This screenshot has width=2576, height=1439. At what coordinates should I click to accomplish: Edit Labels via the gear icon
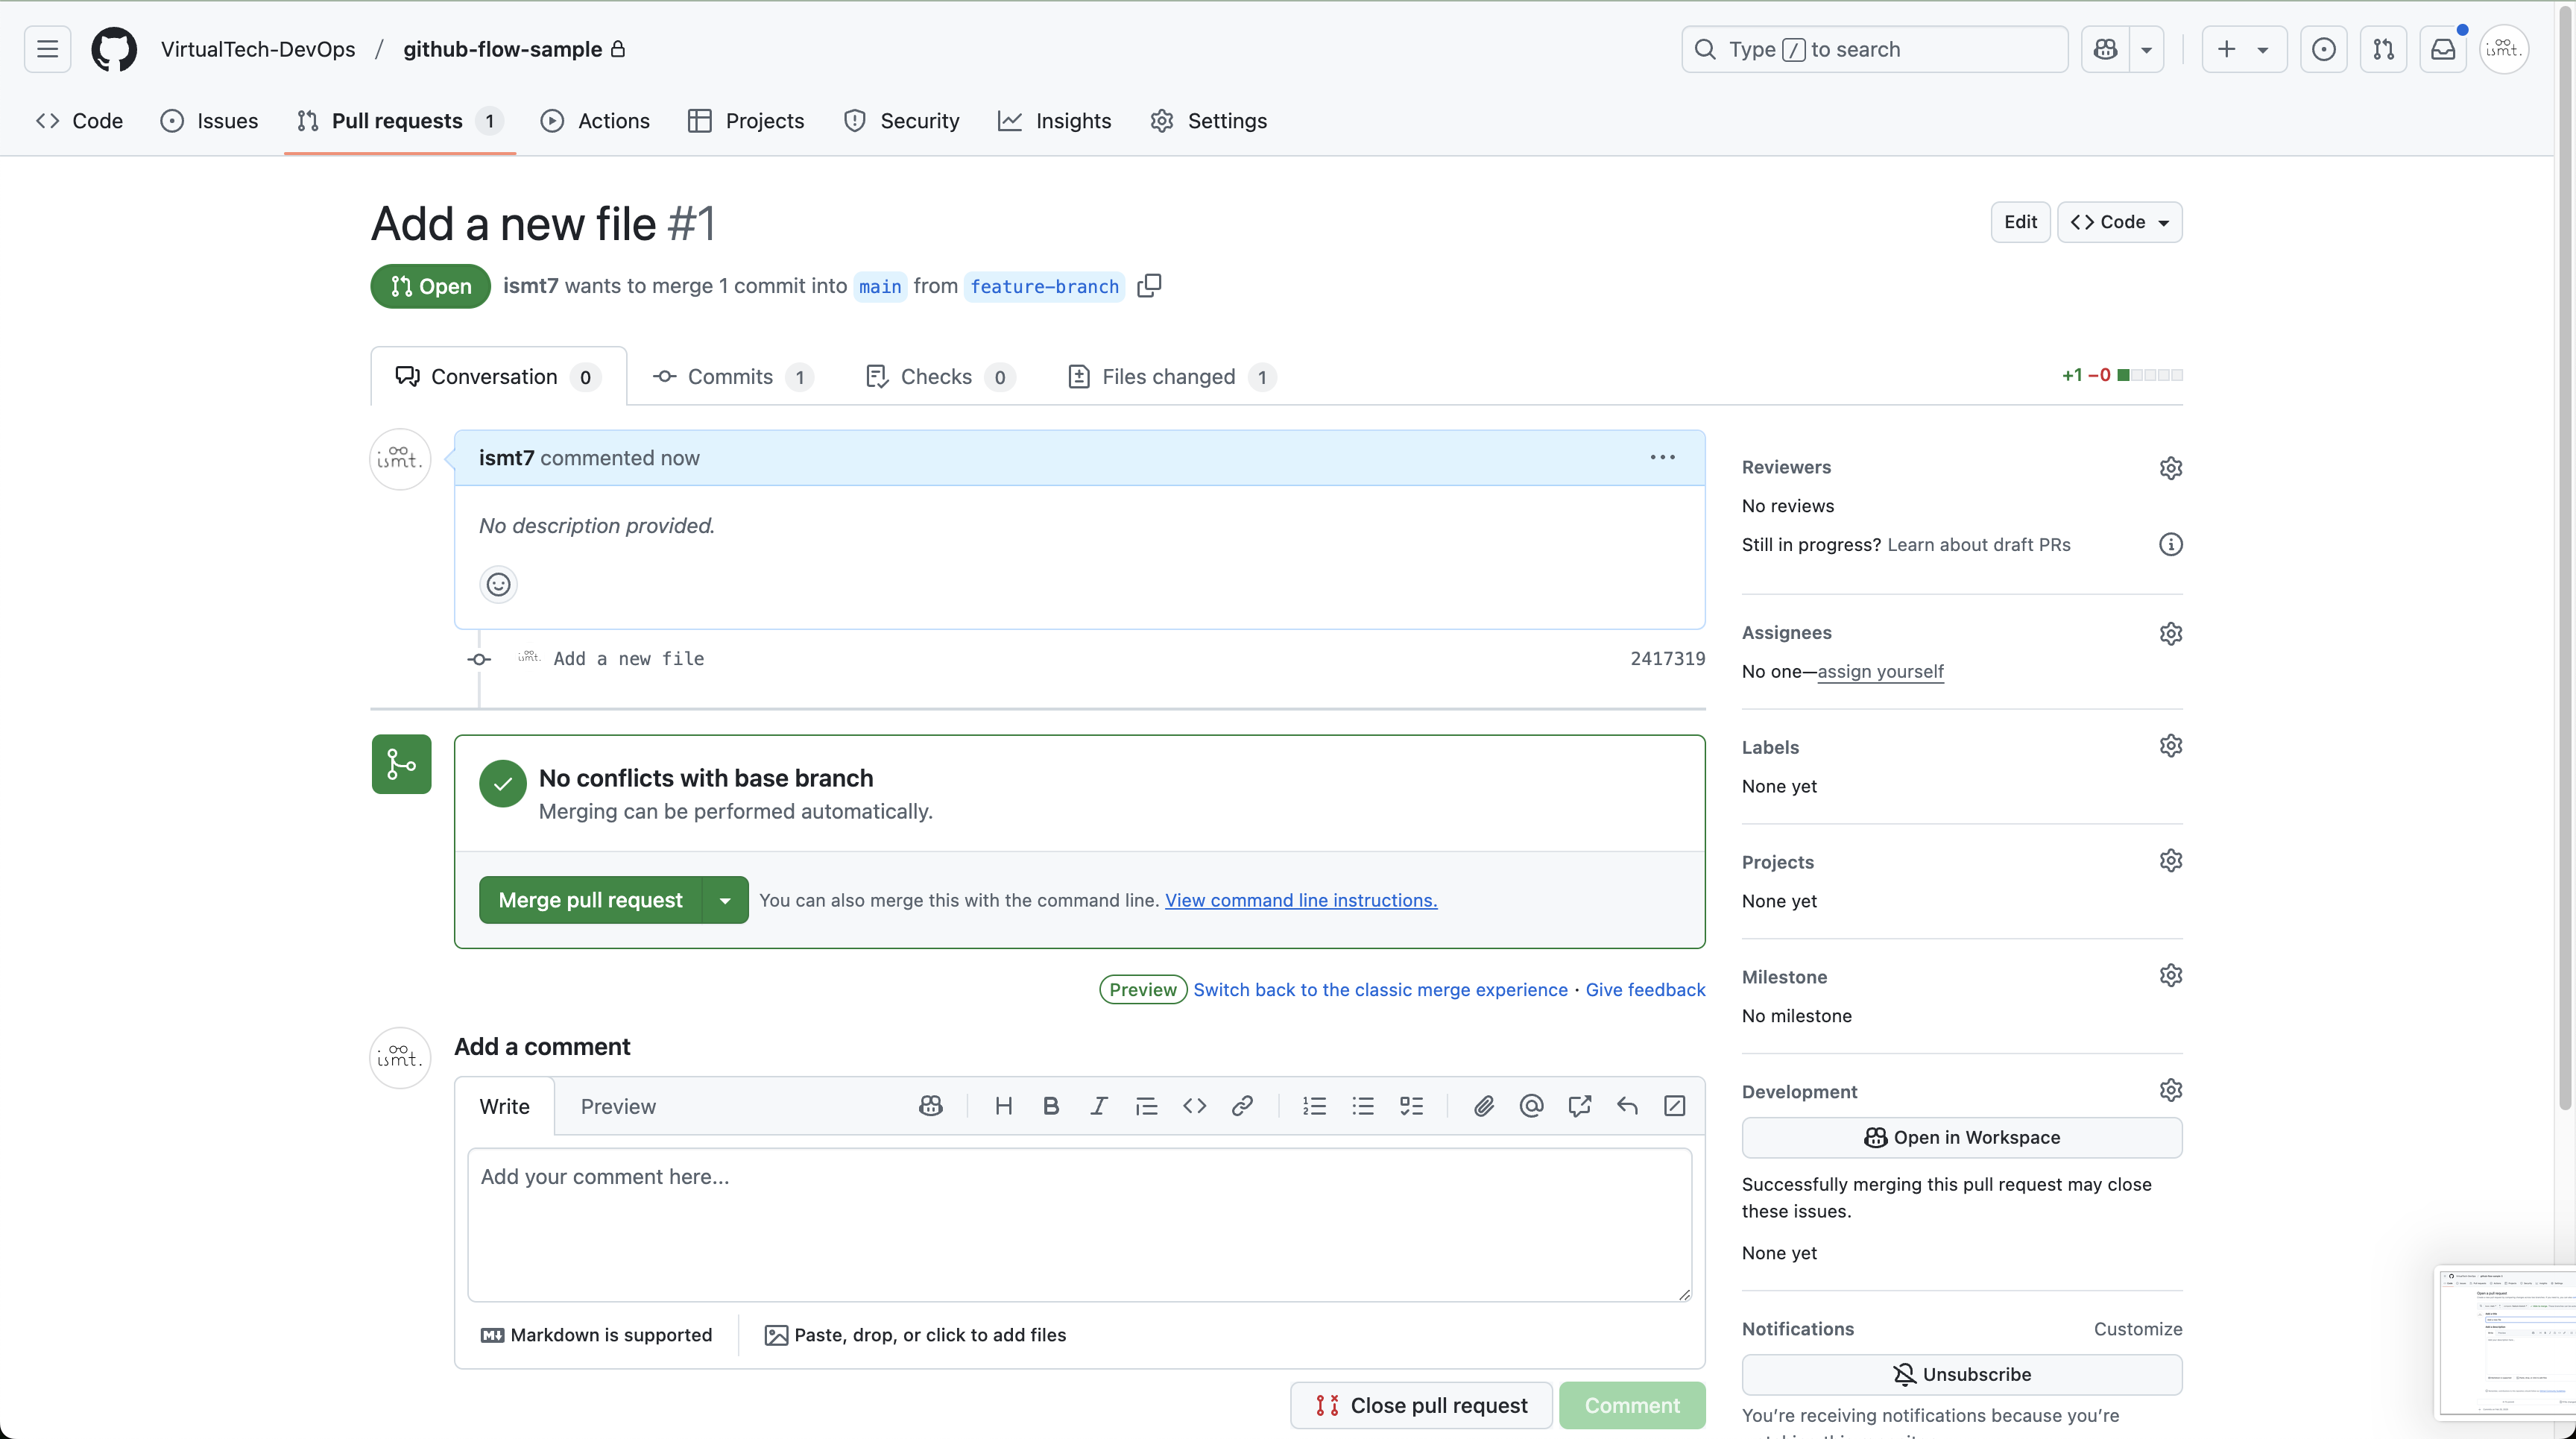(x=2171, y=746)
